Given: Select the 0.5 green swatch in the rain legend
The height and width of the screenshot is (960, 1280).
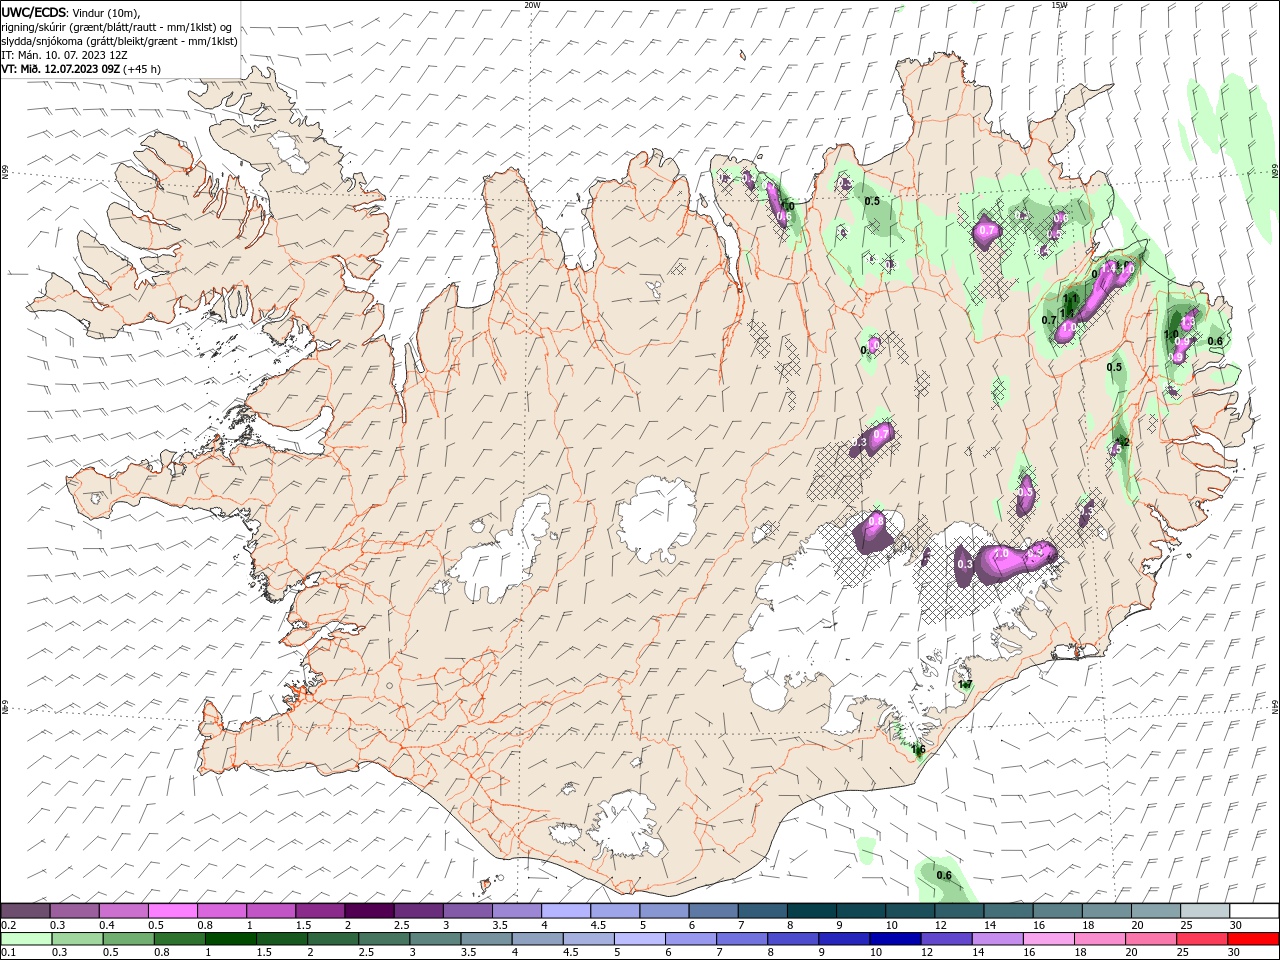Looking at the screenshot, I should [x=129, y=939].
